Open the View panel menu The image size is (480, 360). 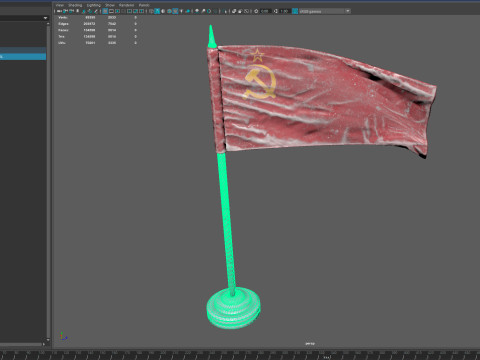(60, 5)
